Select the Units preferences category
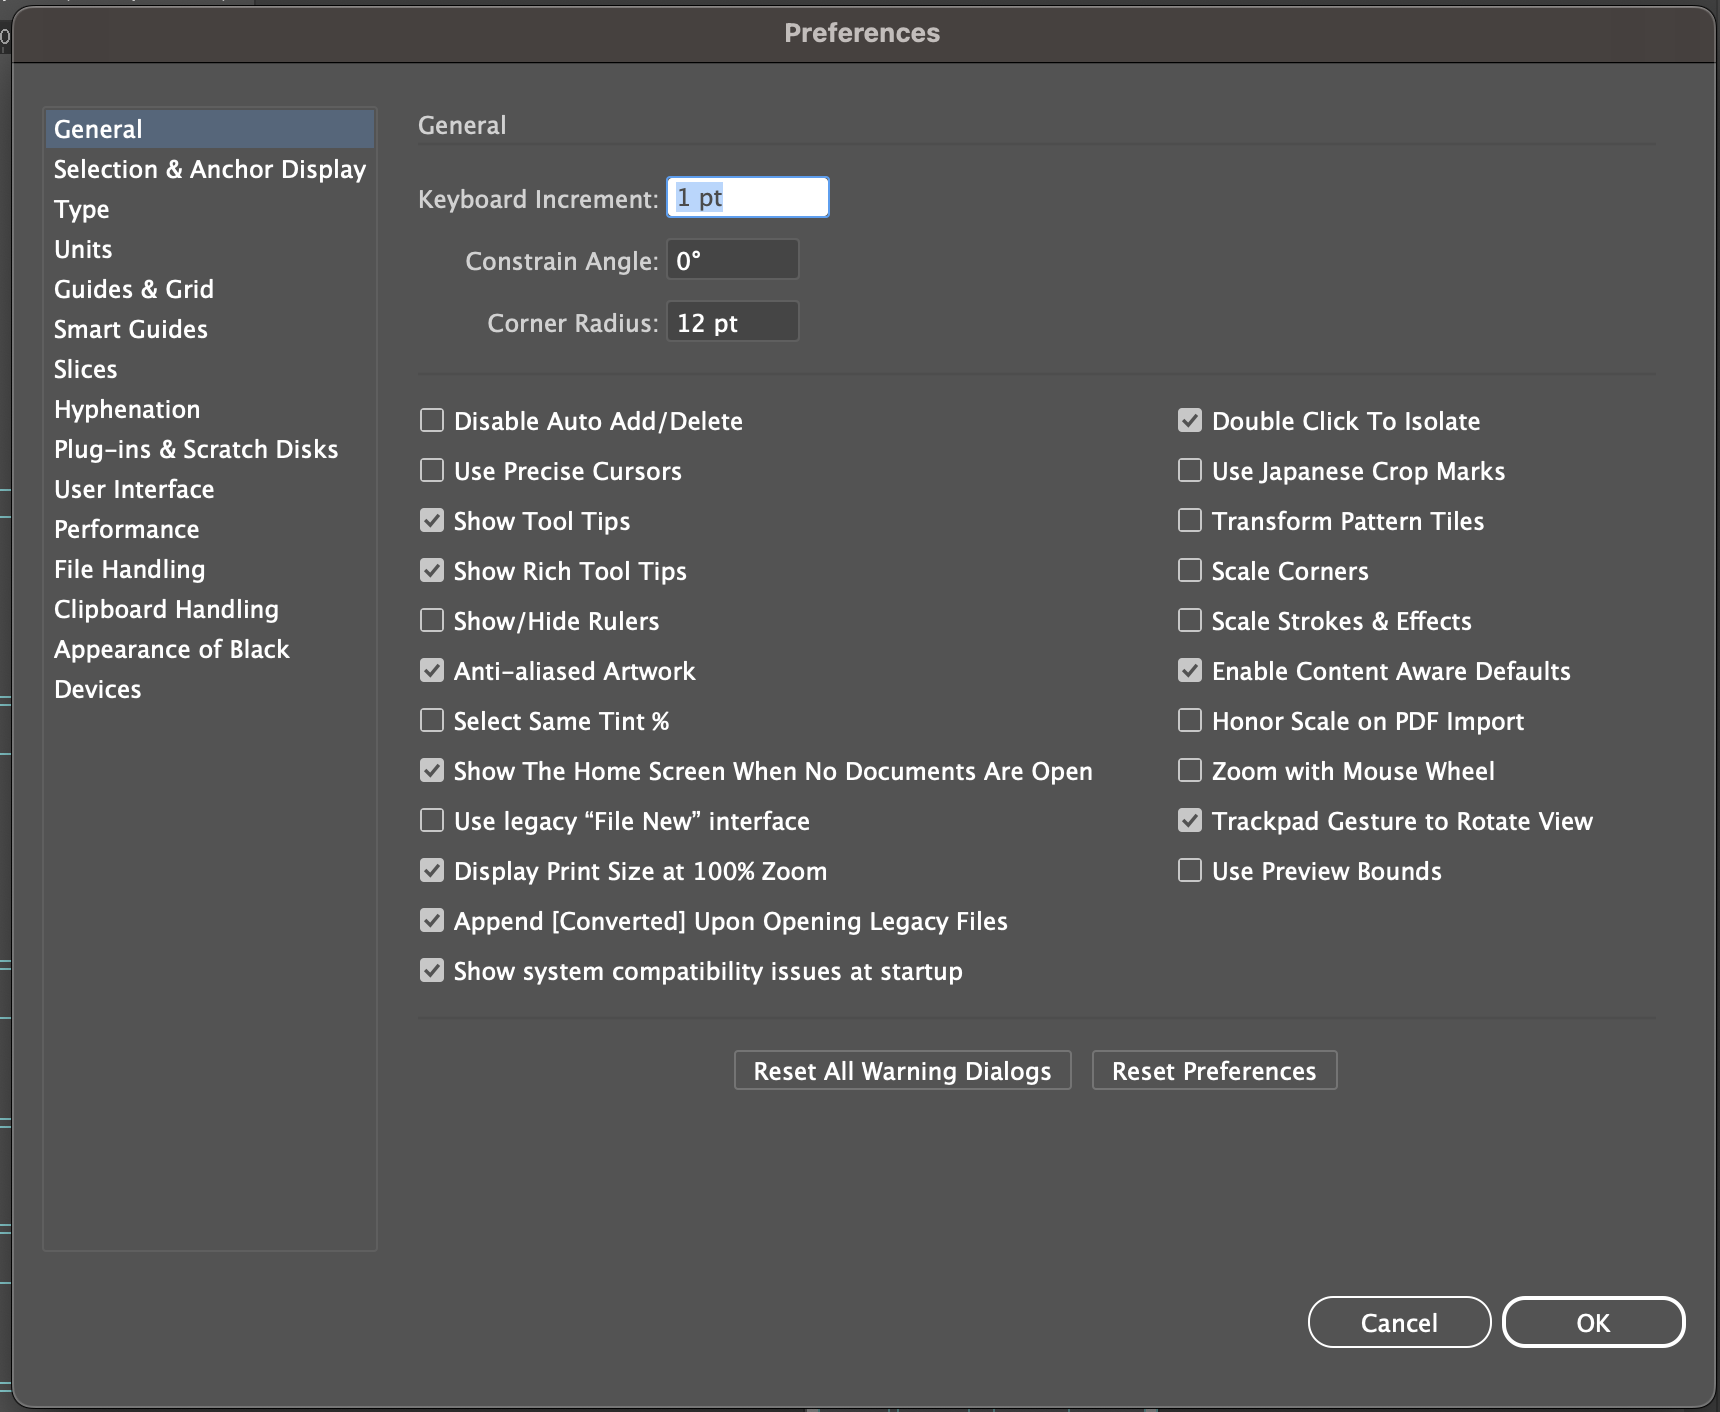This screenshot has width=1720, height=1412. 83,249
